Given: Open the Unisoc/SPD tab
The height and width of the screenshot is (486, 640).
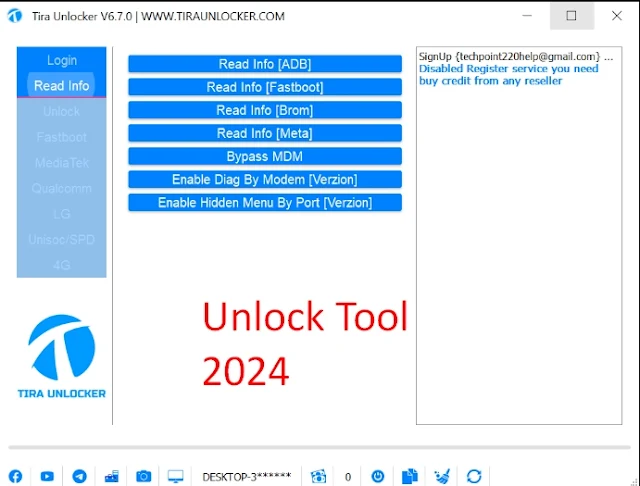Looking at the screenshot, I should (62, 240).
